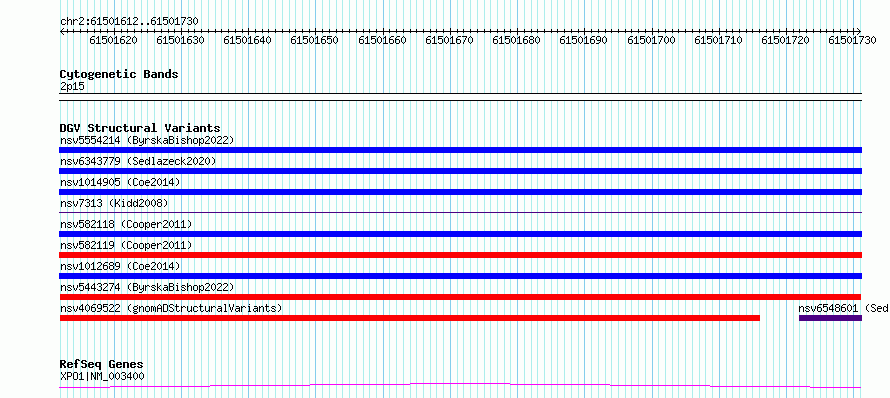The image size is (890, 398).
Task: Select the blue bar under nsv582118
Action: 460,234
